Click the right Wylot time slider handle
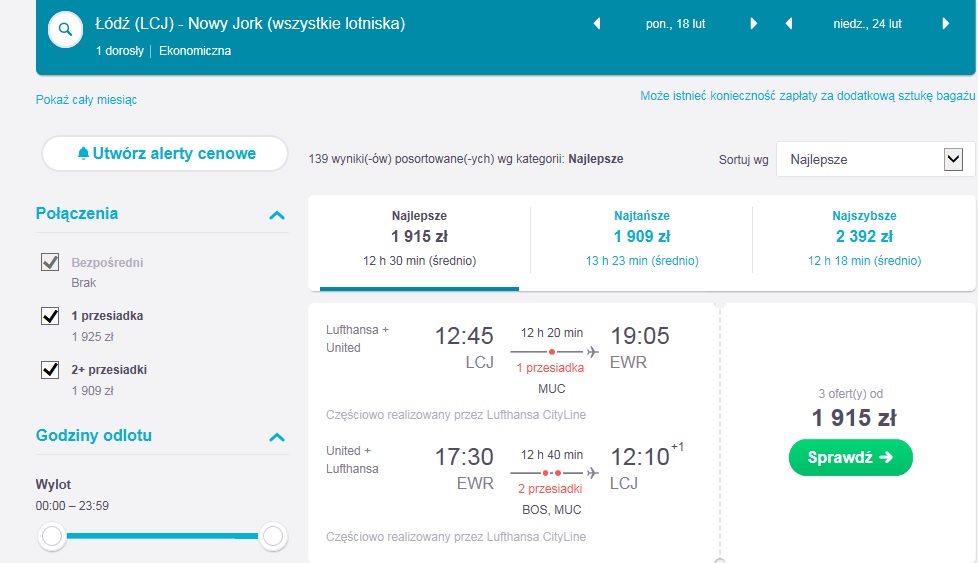978x563 pixels. click(x=273, y=536)
